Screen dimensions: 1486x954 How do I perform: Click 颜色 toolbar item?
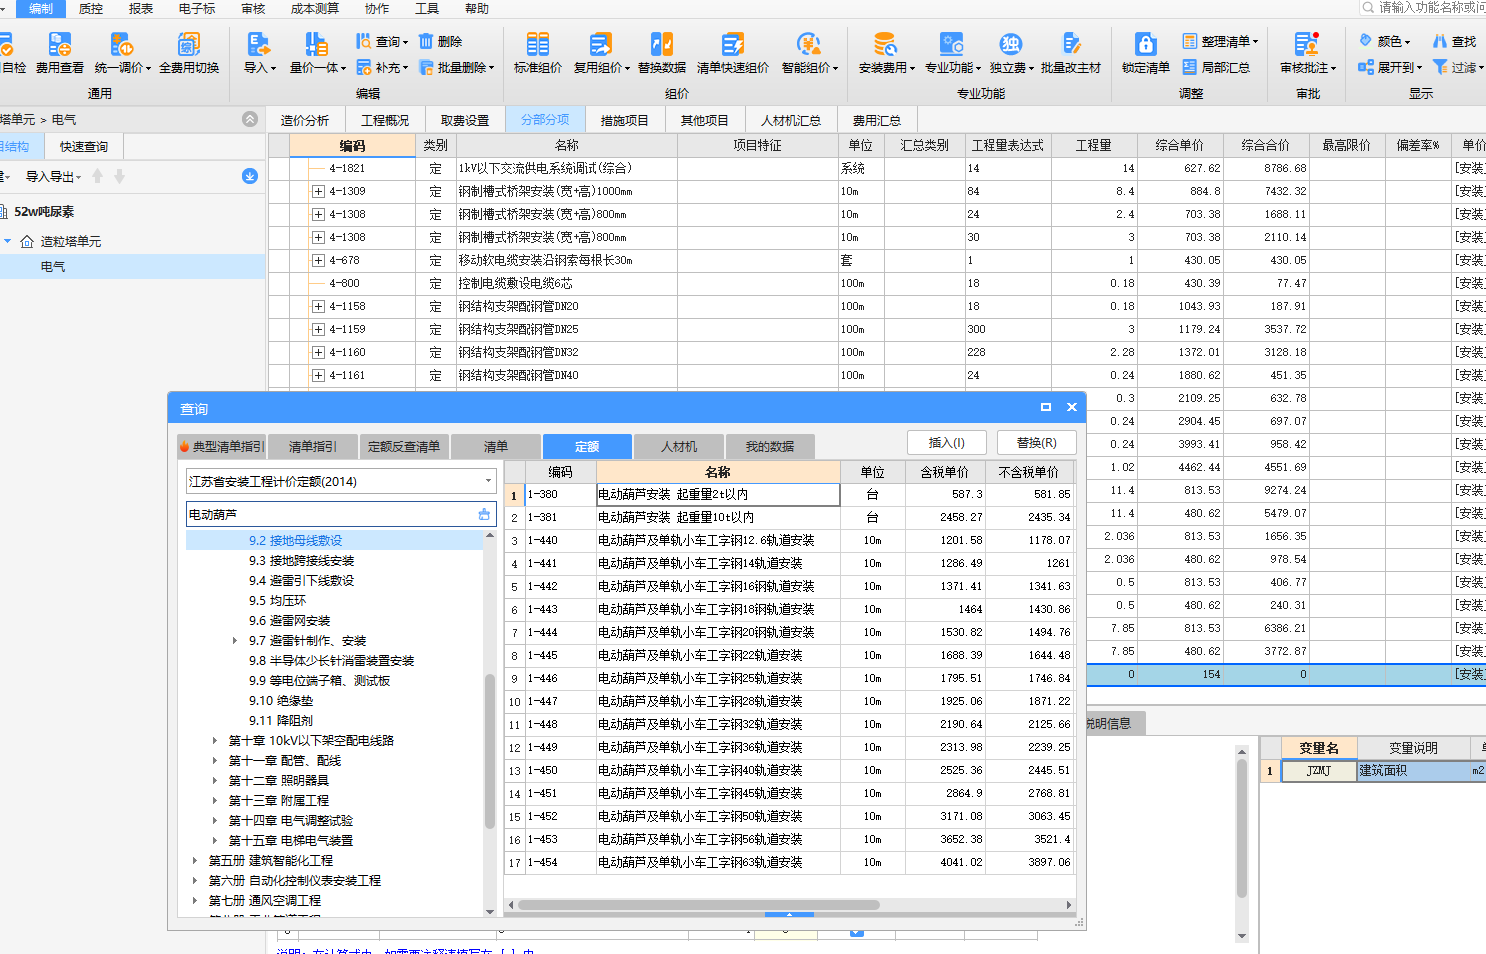click(1385, 41)
